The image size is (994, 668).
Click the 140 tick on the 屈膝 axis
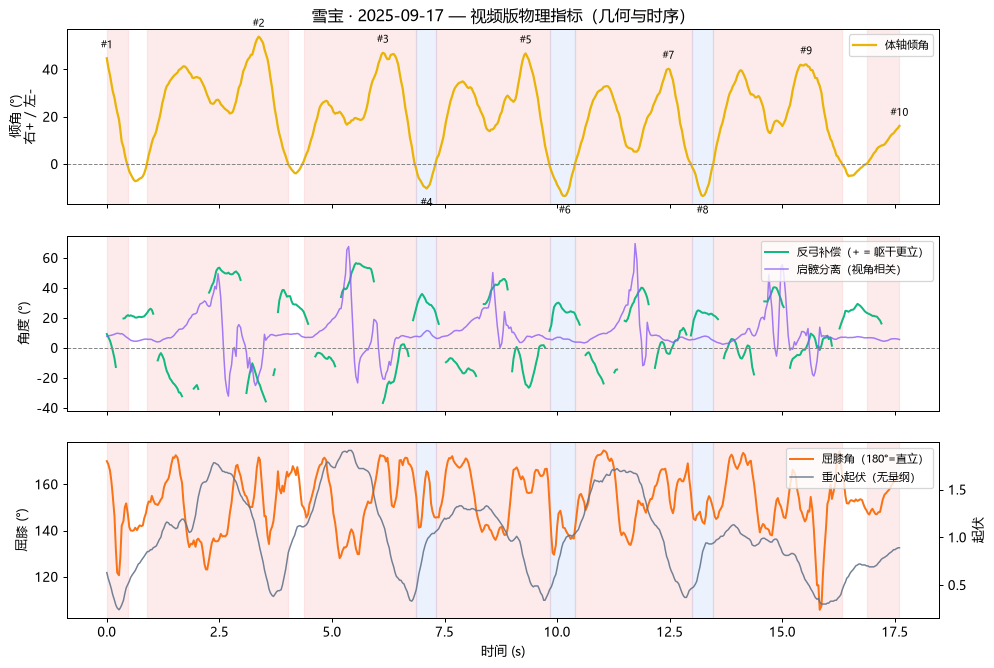[x=47, y=531]
